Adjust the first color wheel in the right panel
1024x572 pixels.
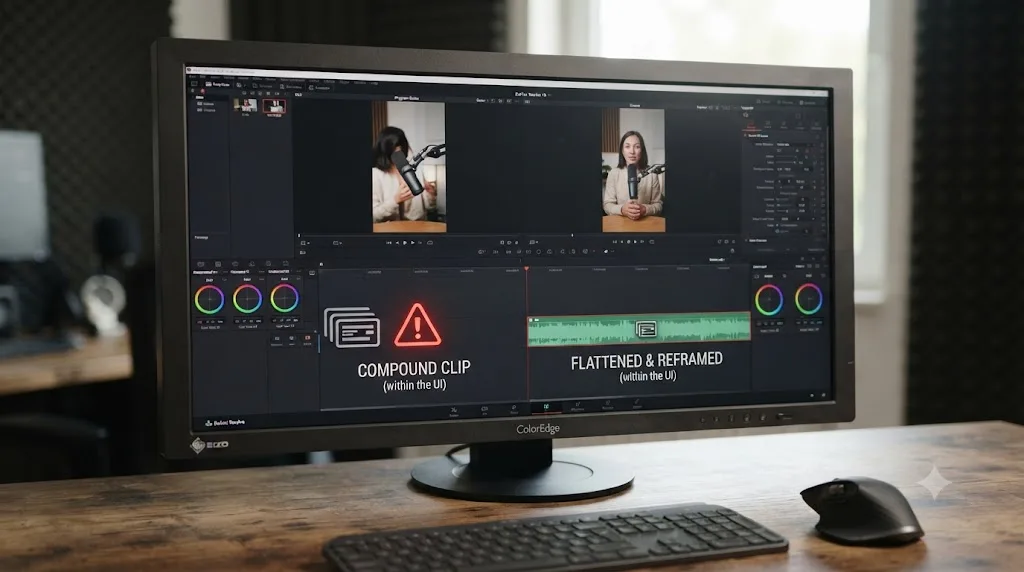[769, 300]
